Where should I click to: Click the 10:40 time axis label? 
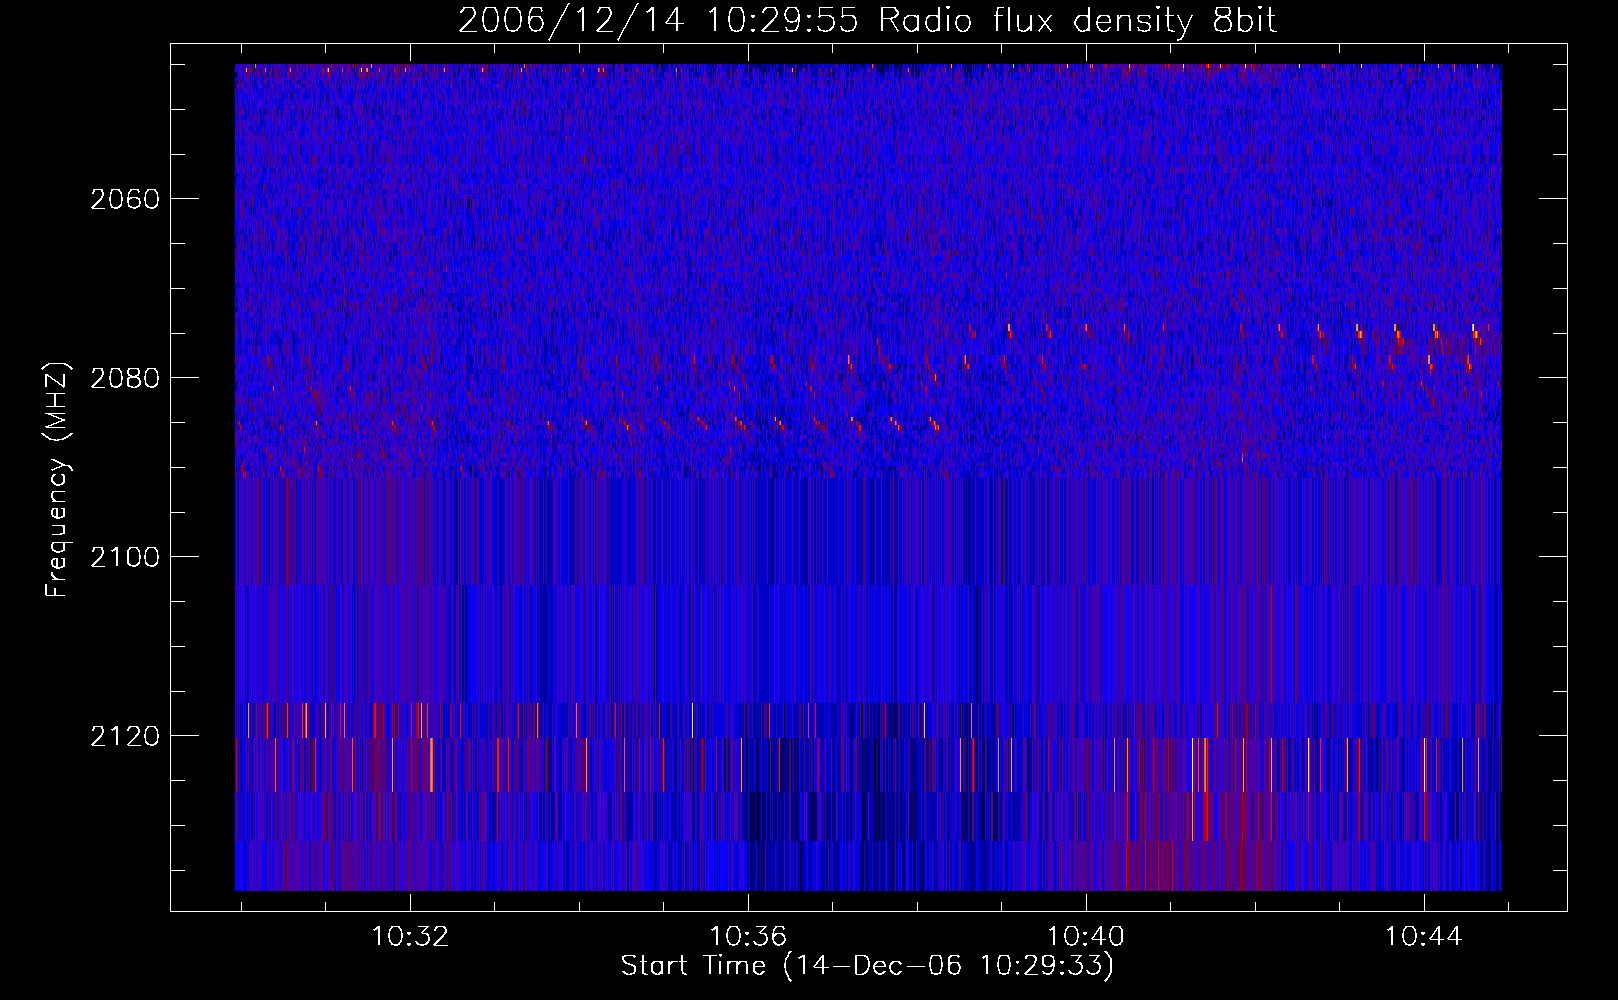coord(1085,937)
